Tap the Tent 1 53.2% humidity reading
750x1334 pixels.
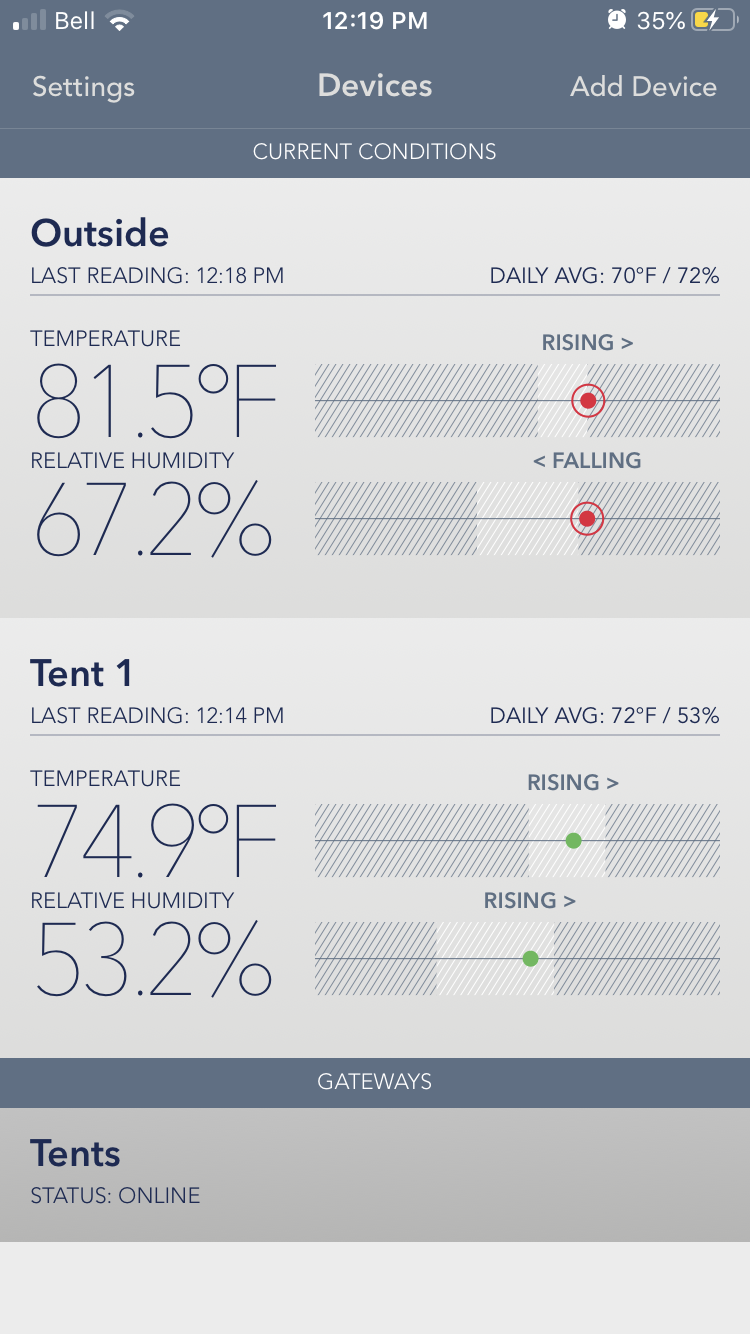pyautogui.click(x=153, y=959)
